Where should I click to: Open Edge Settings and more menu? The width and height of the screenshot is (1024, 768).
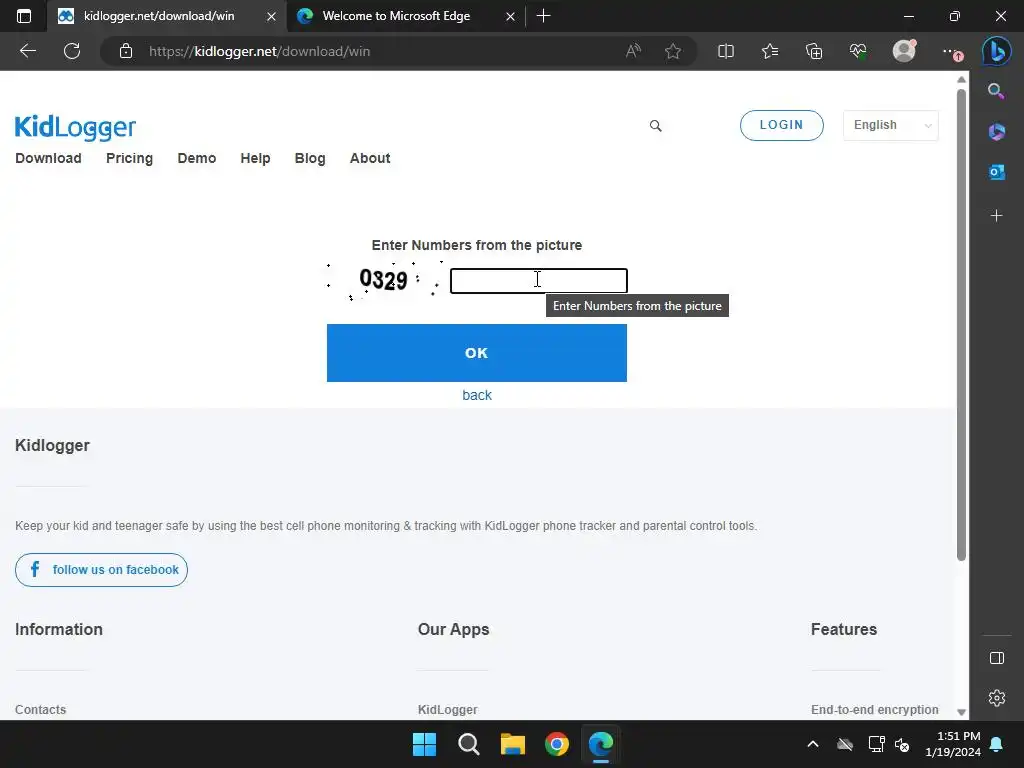[x=951, y=52]
